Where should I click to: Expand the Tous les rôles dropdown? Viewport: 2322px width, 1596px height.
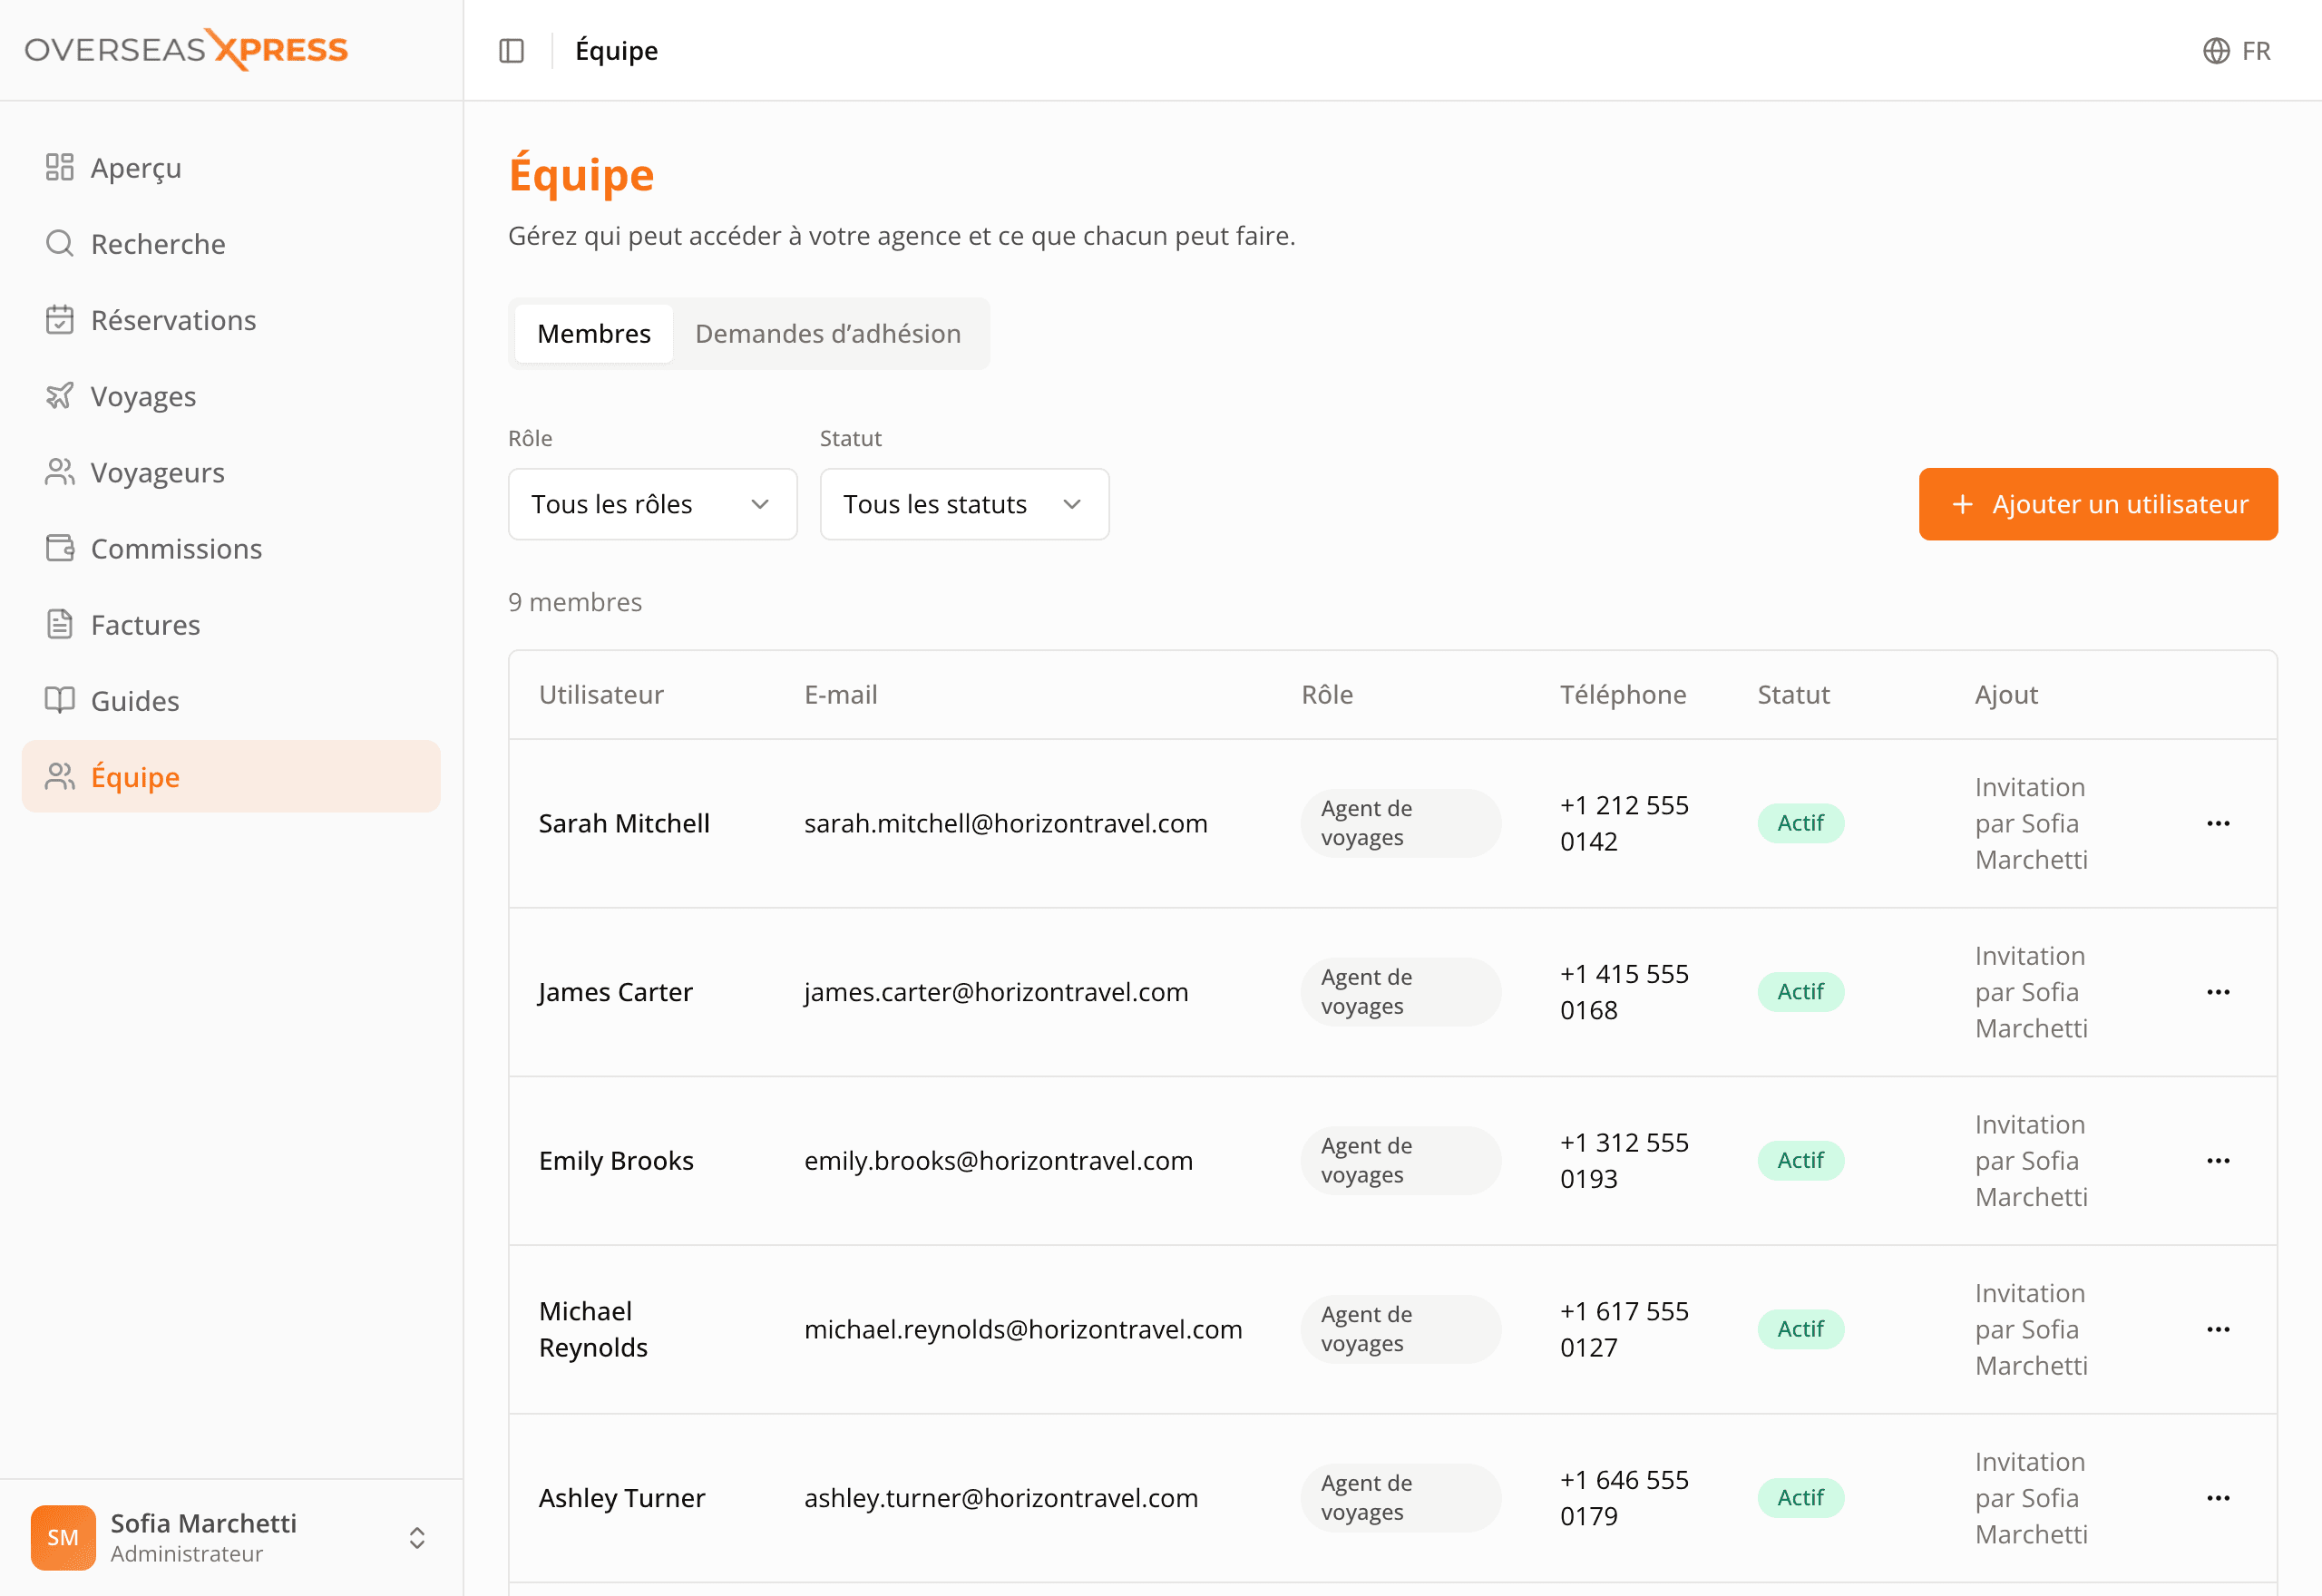pos(653,504)
